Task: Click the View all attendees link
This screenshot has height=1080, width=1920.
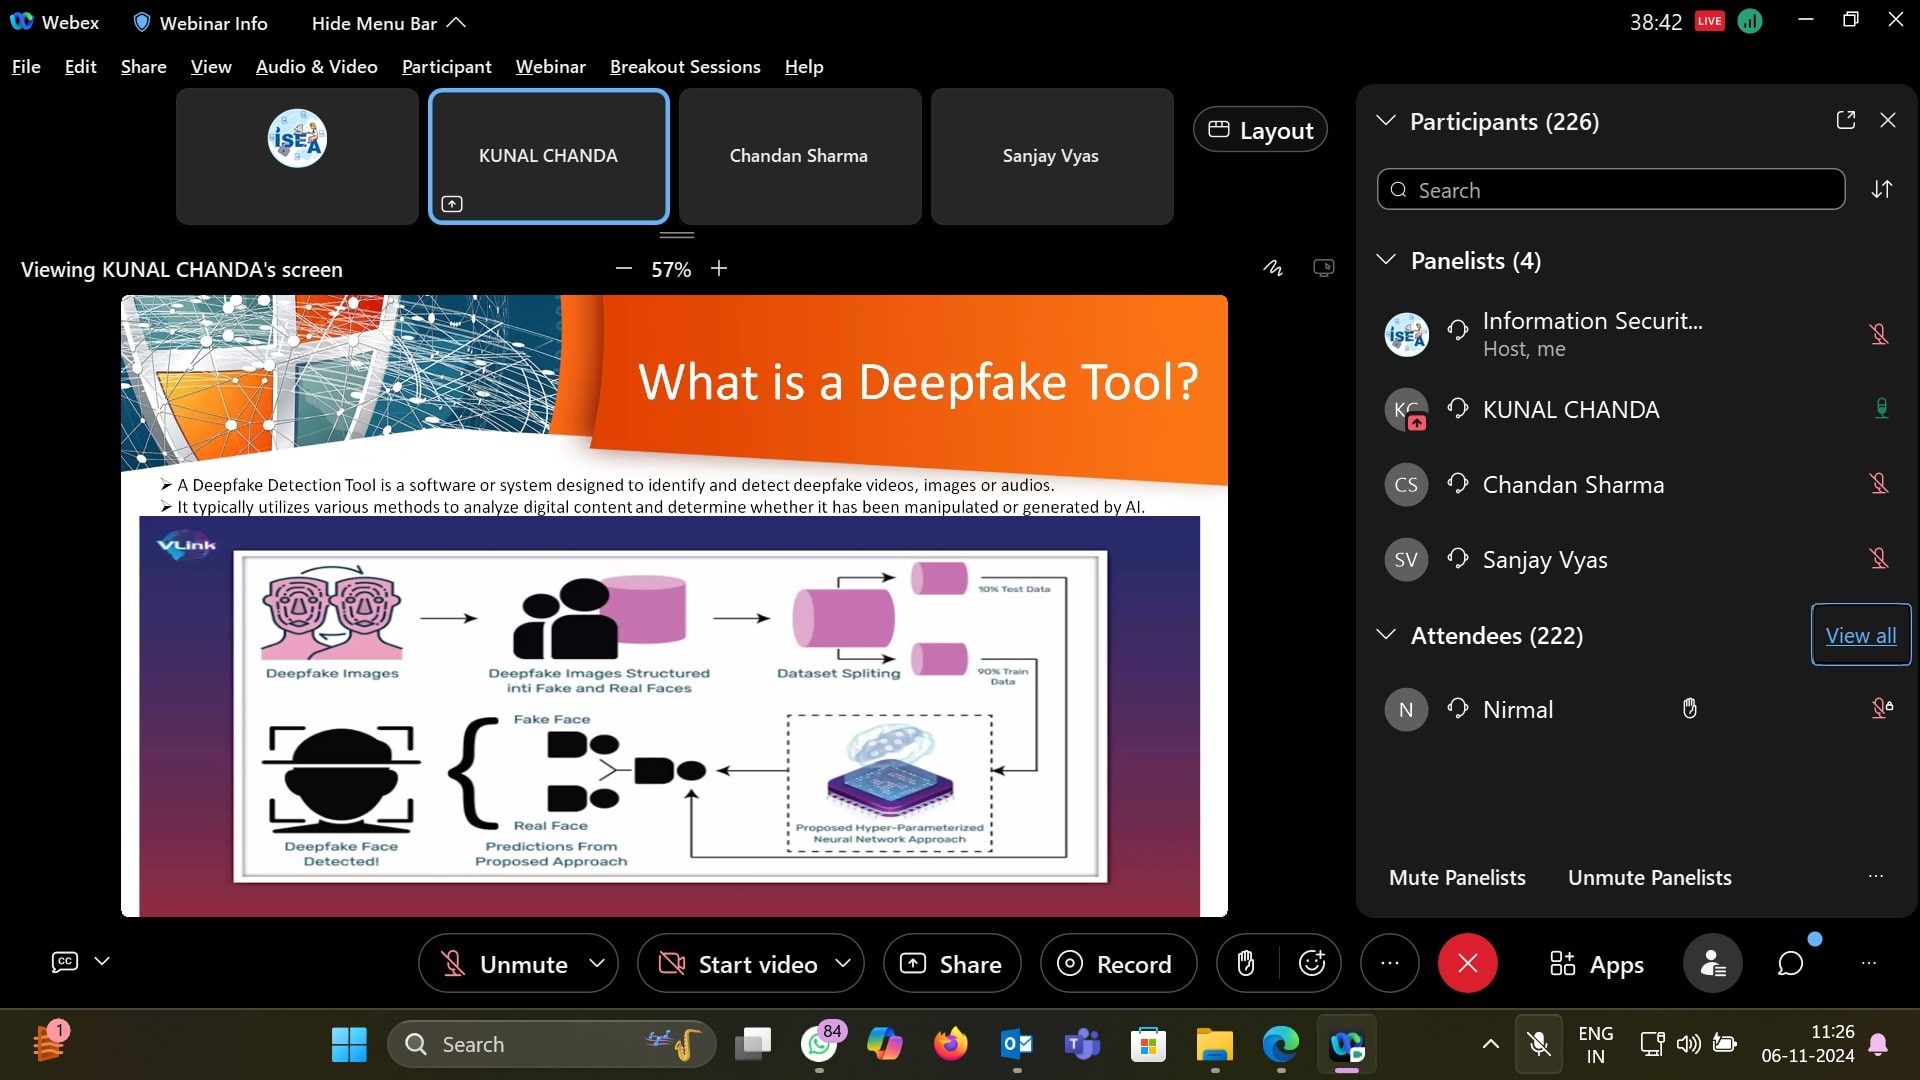Action: (1860, 635)
